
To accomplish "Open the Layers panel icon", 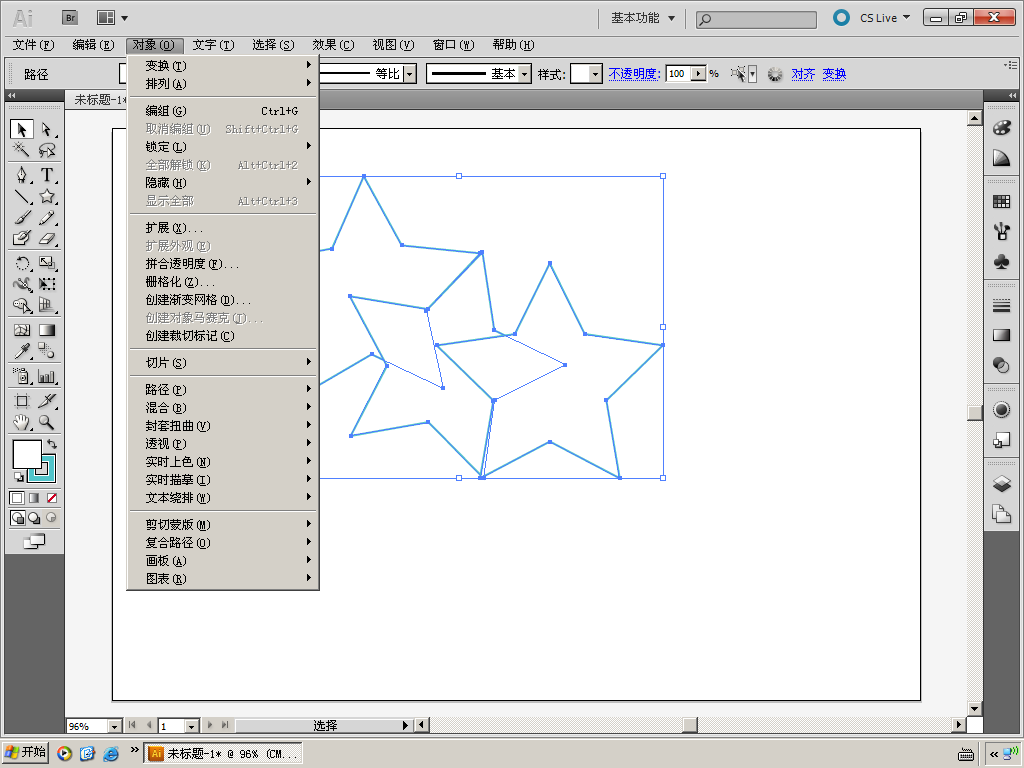I will [1001, 484].
